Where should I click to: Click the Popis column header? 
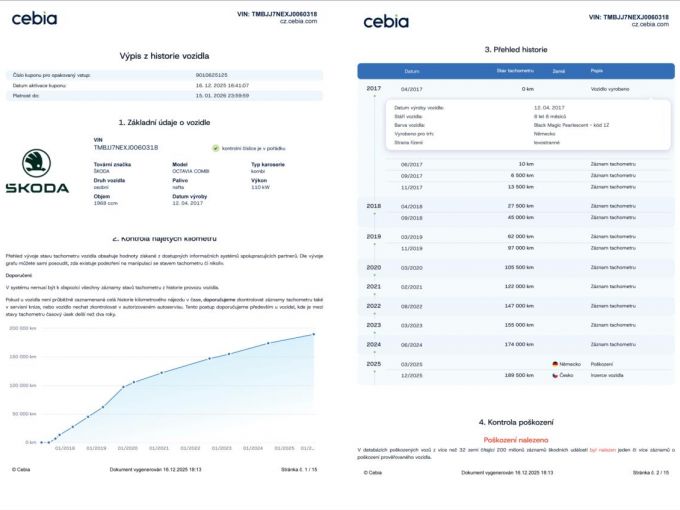[x=596, y=72]
